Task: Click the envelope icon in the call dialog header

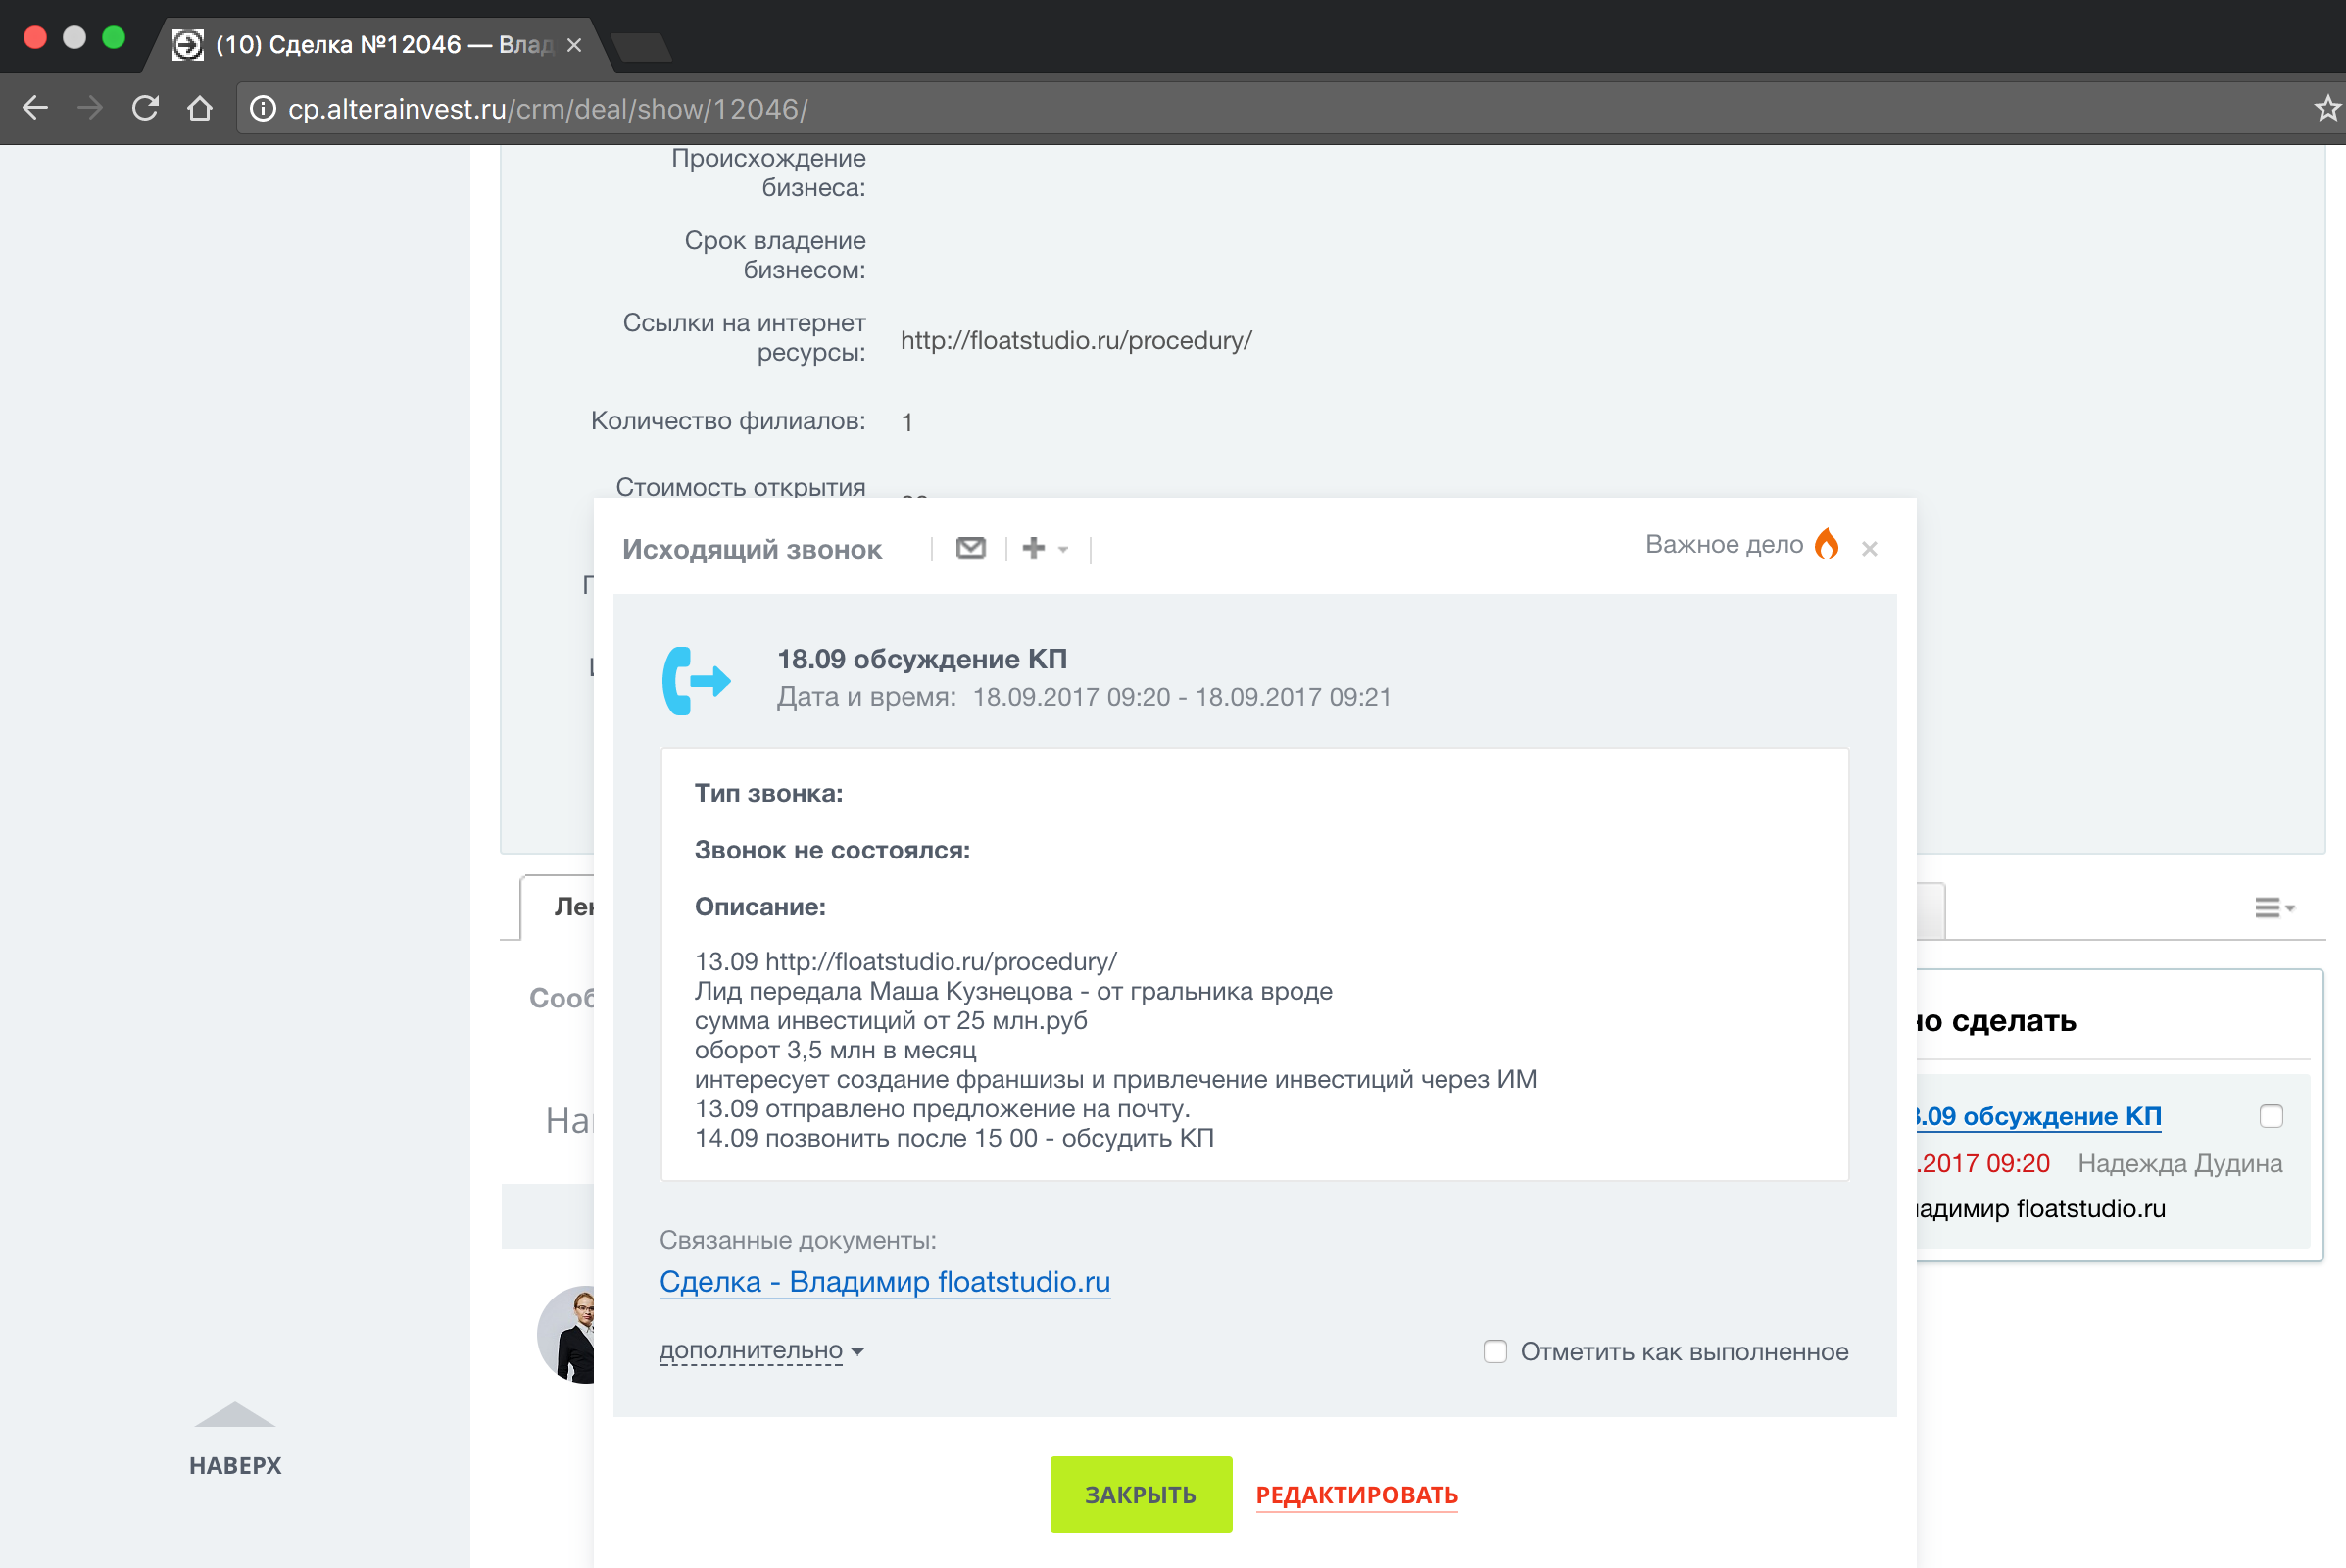Action: point(969,547)
